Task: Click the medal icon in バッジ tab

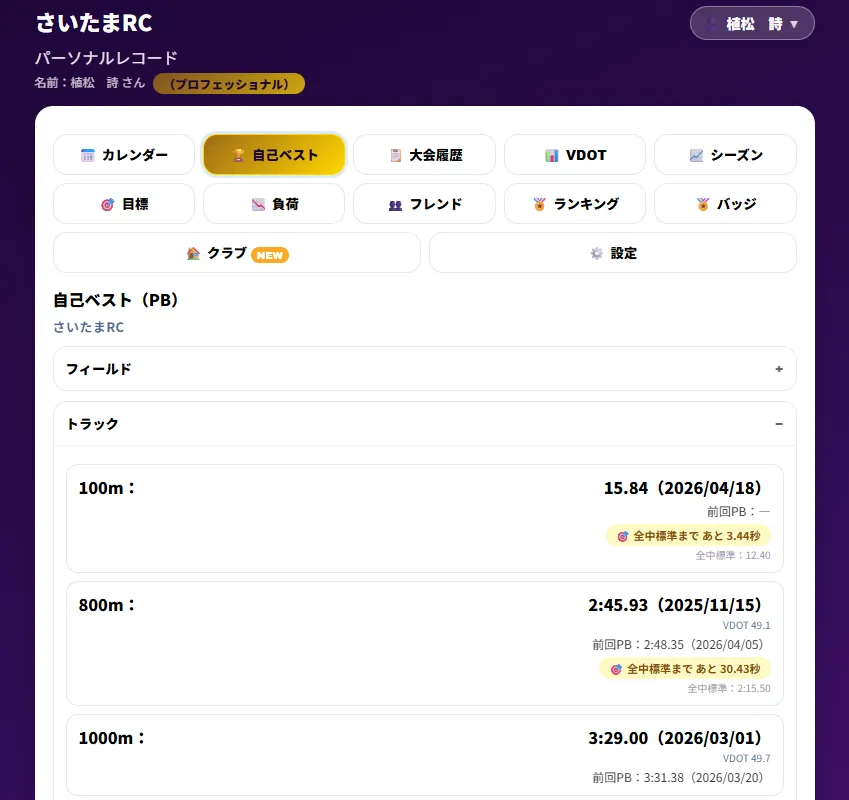Action: pos(703,204)
